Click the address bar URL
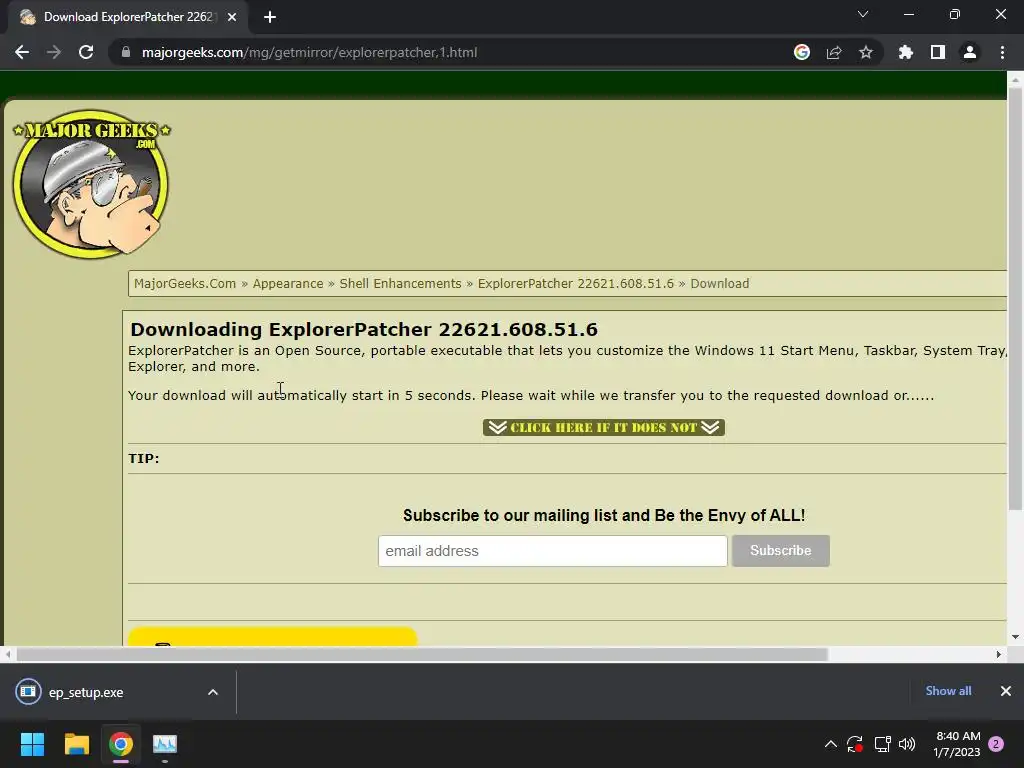1024x768 pixels. tap(310, 52)
